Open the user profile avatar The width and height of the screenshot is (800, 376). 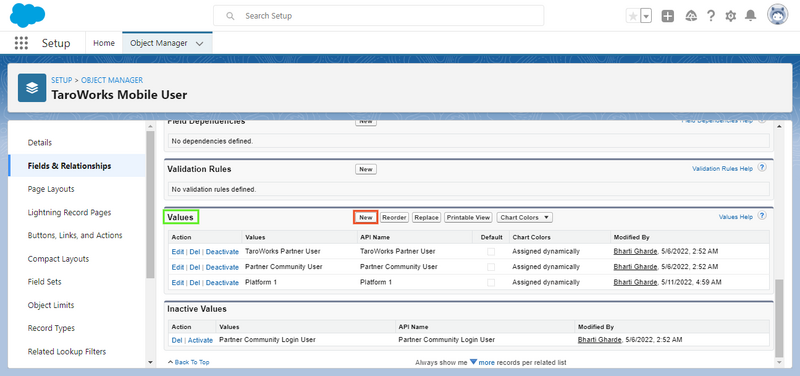(778, 15)
